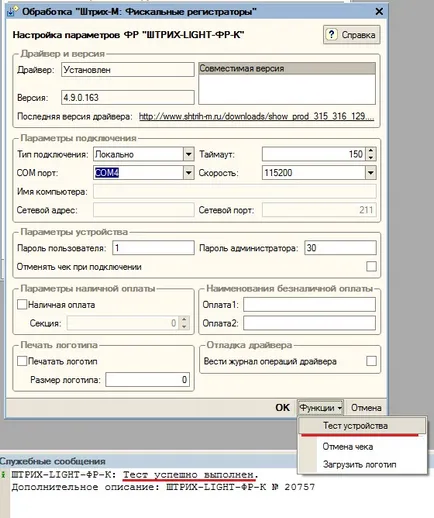Open the Скорость dropdown arrow
434x518 pixels.
pyautogui.click(x=370, y=173)
